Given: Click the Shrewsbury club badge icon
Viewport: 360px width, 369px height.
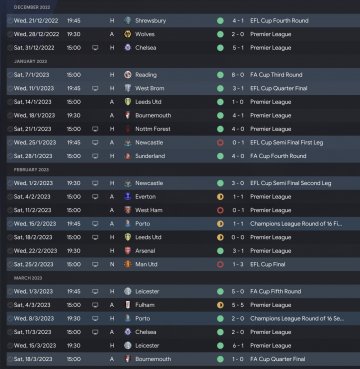Looking at the screenshot, I should (x=128, y=20).
